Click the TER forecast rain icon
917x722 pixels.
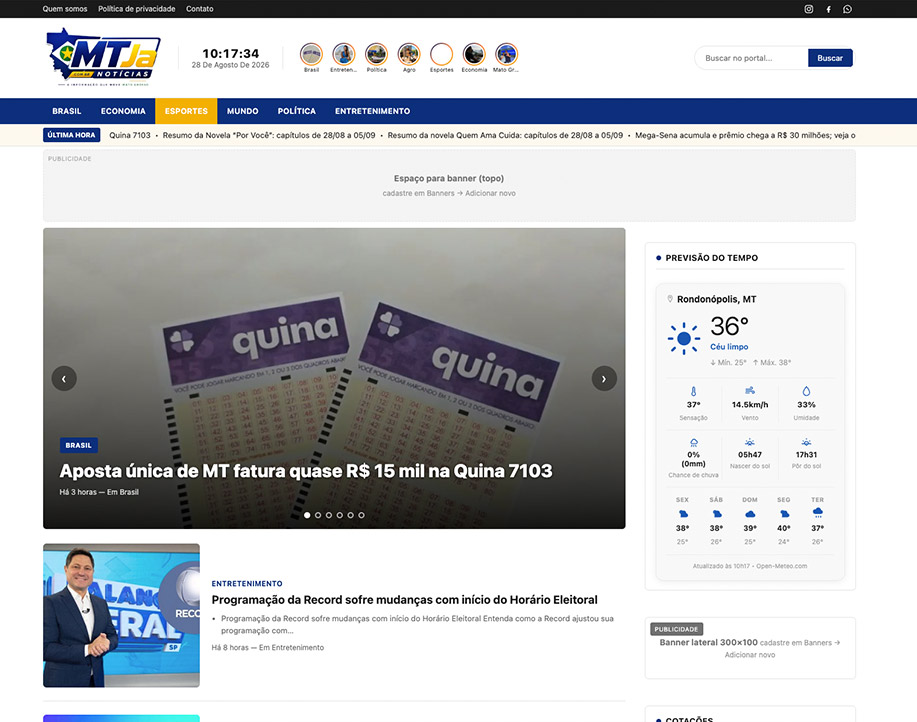pyautogui.click(x=818, y=513)
